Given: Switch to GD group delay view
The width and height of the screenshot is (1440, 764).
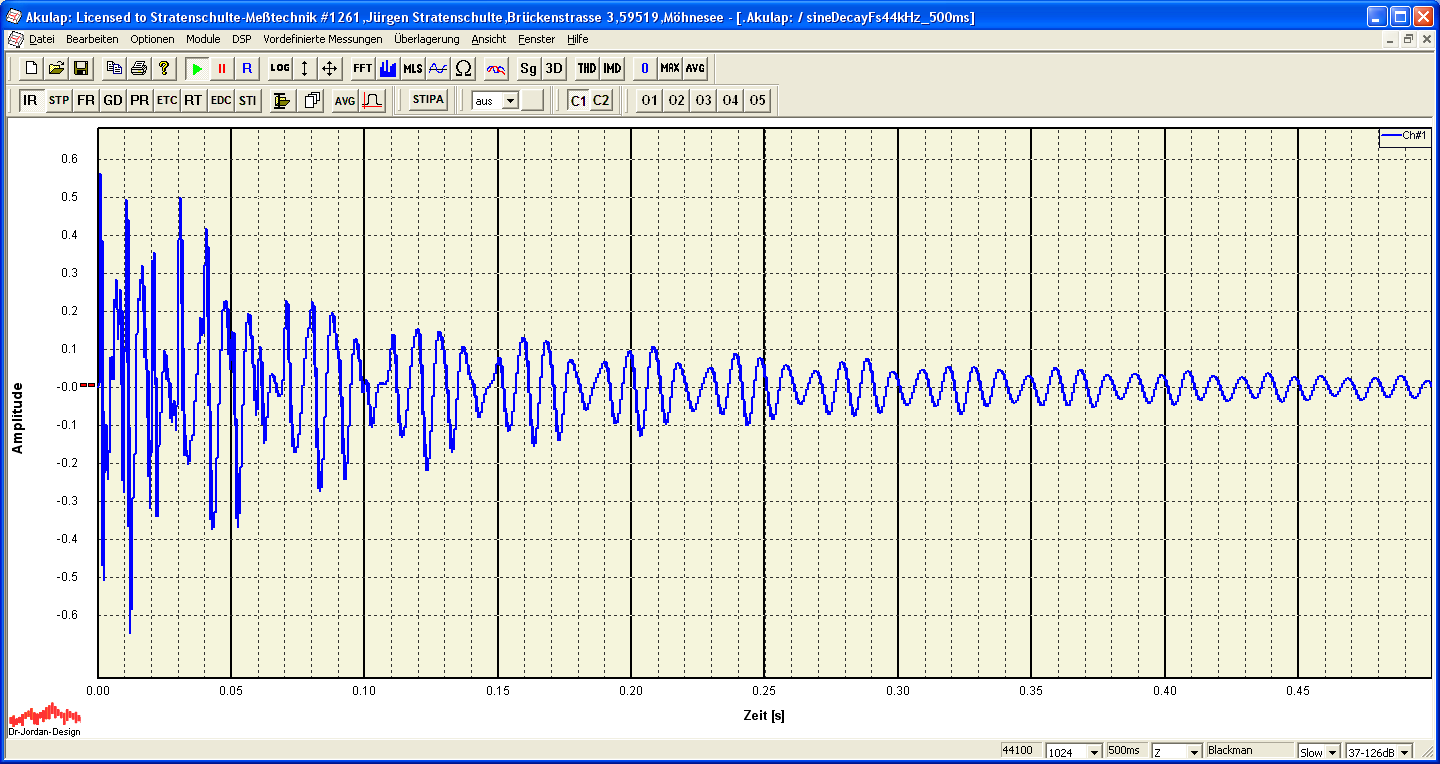Looking at the screenshot, I should [x=113, y=101].
